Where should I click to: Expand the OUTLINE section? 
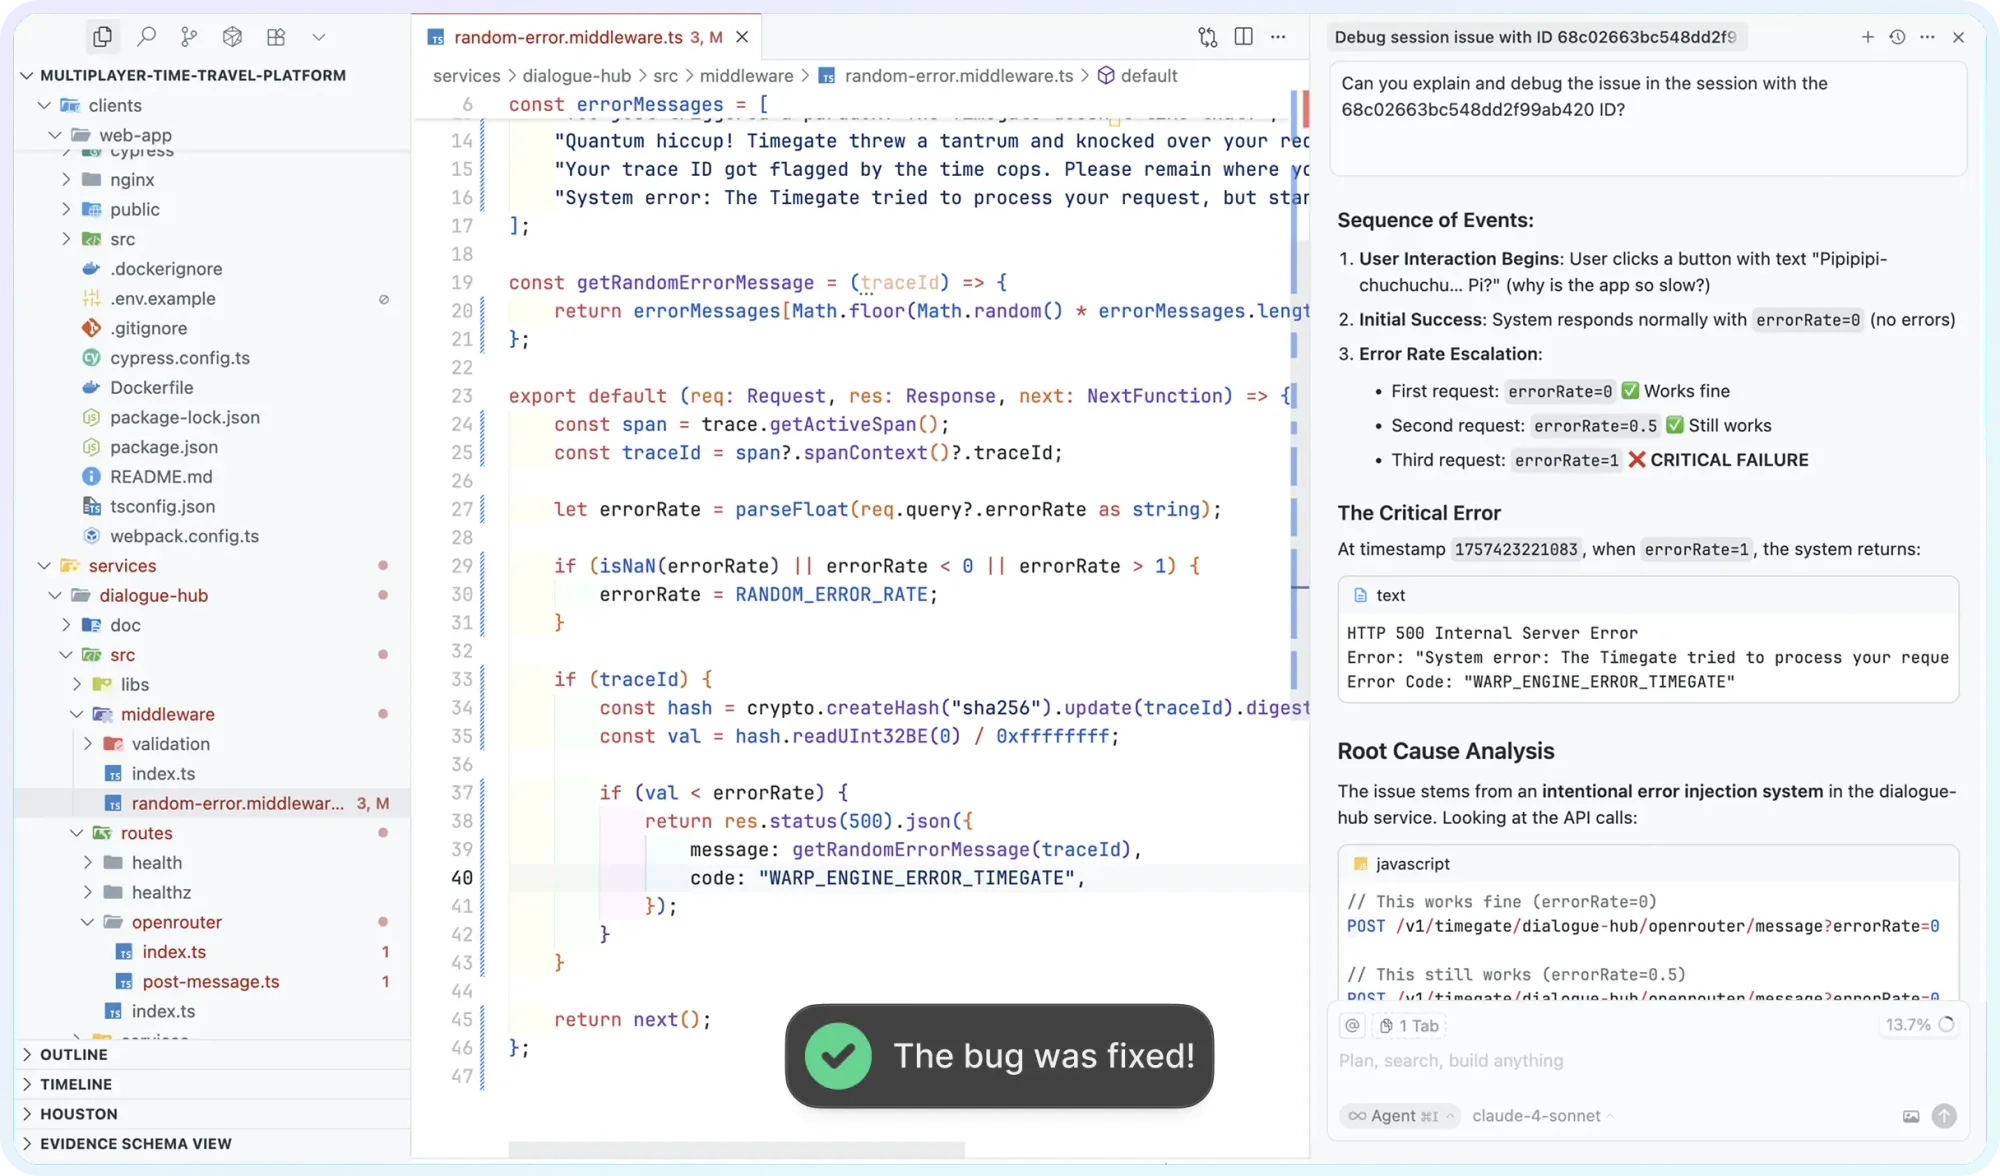click(73, 1054)
